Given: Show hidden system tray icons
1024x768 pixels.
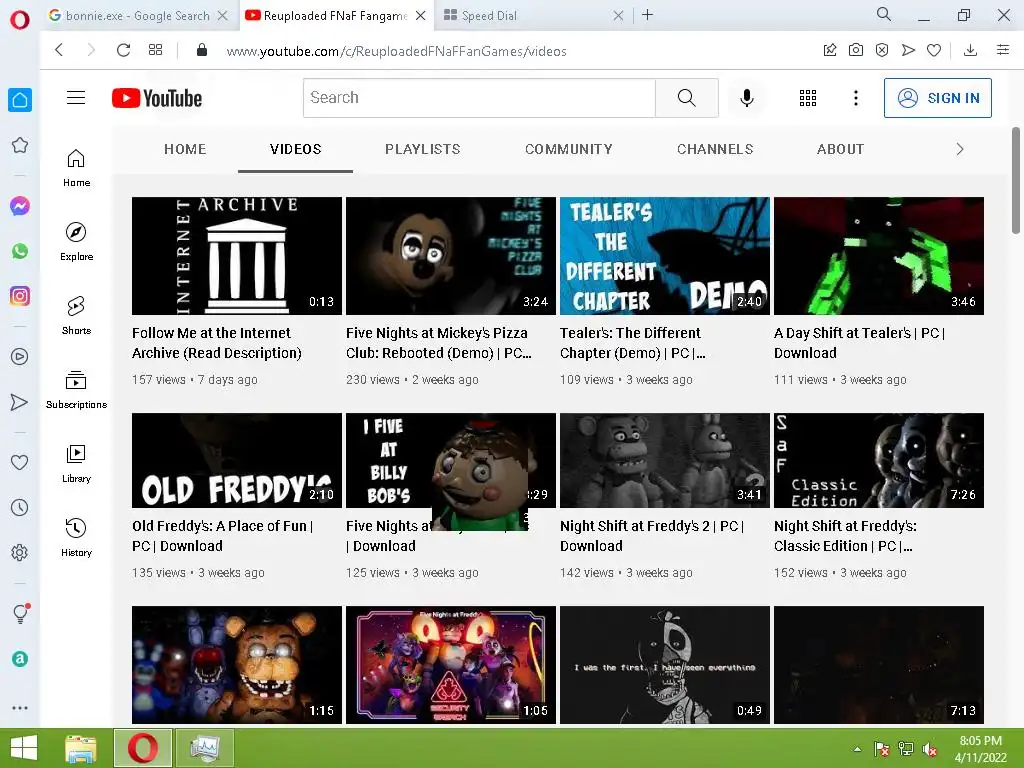Looking at the screenshot, I should [857, 749].
